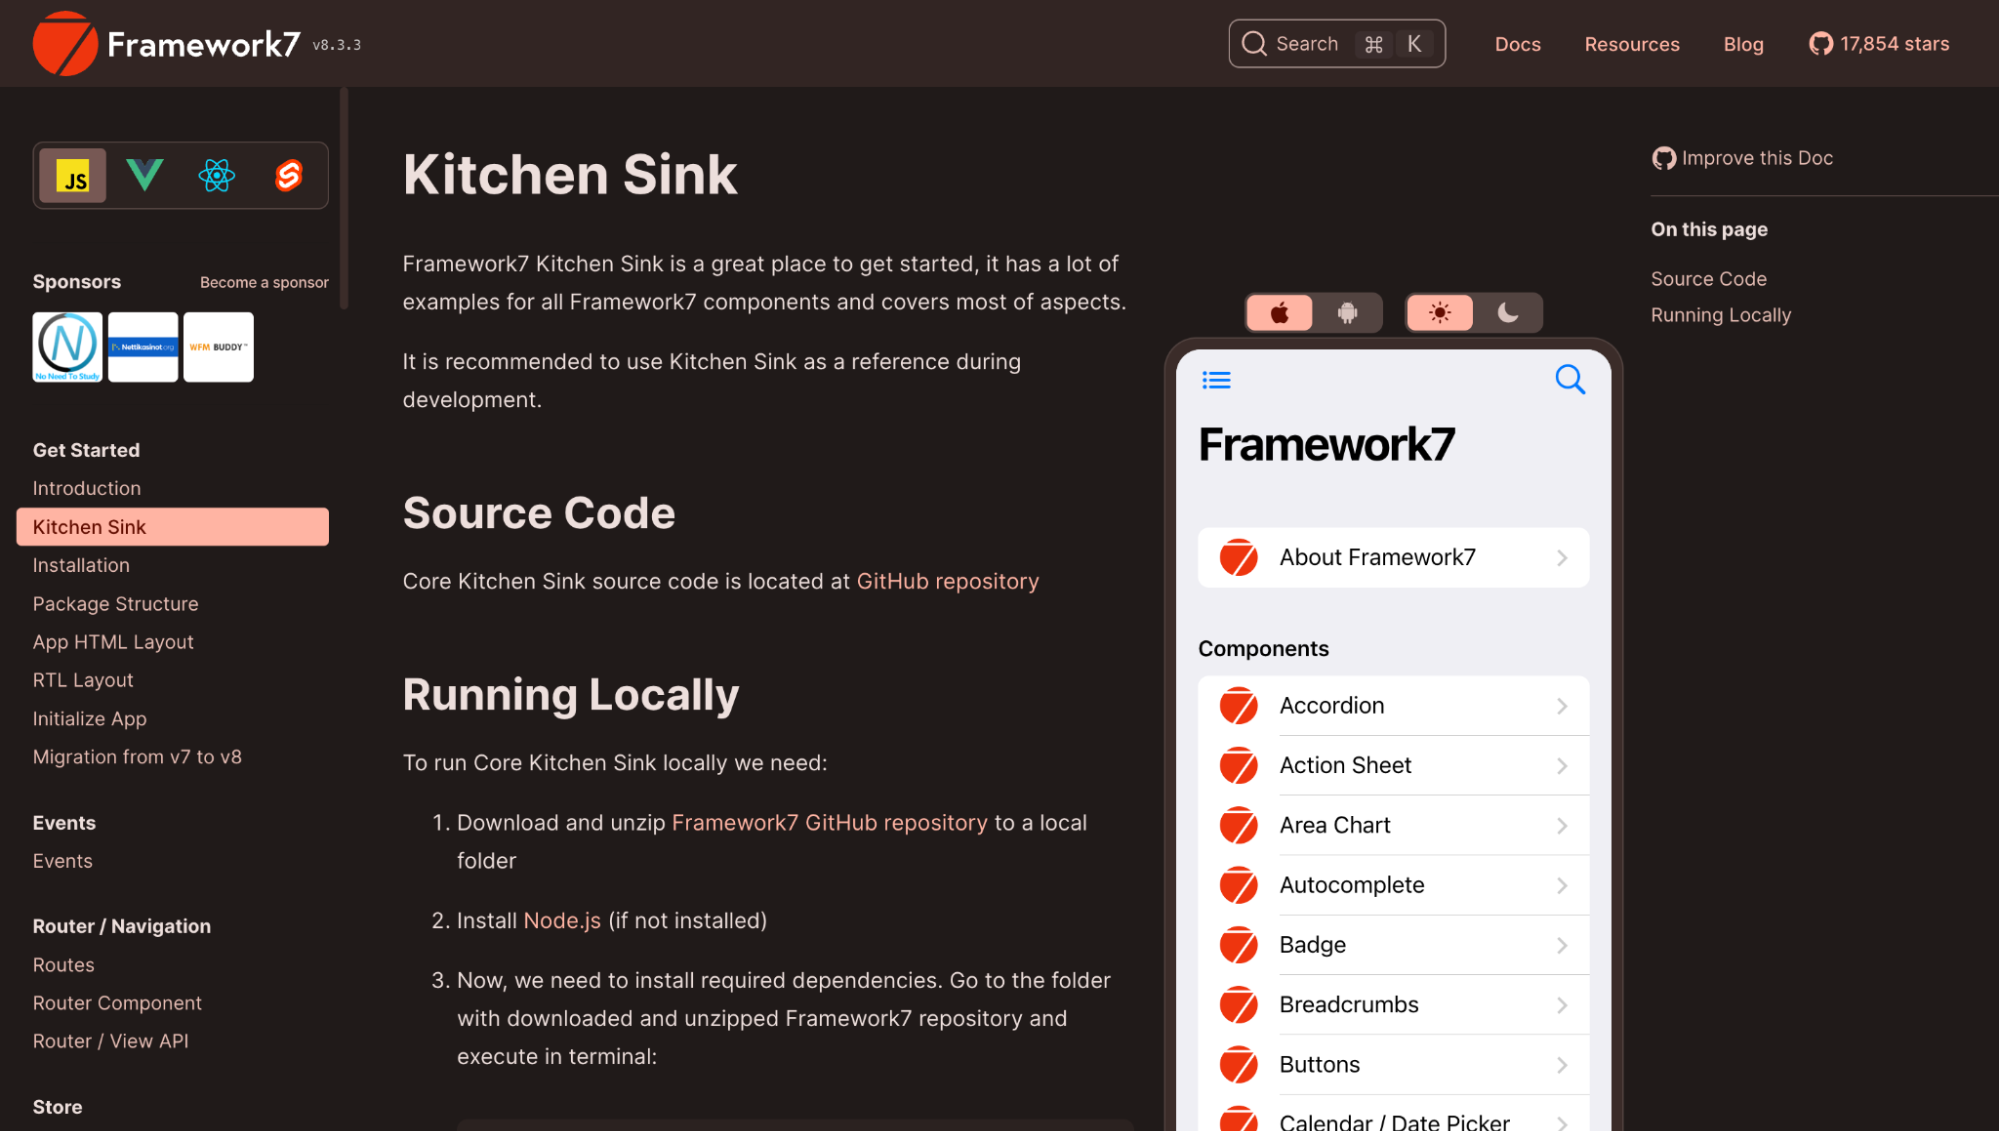Open Breadcrumbs row chevron
1999x1132 pixels.
point(1562,1005)
